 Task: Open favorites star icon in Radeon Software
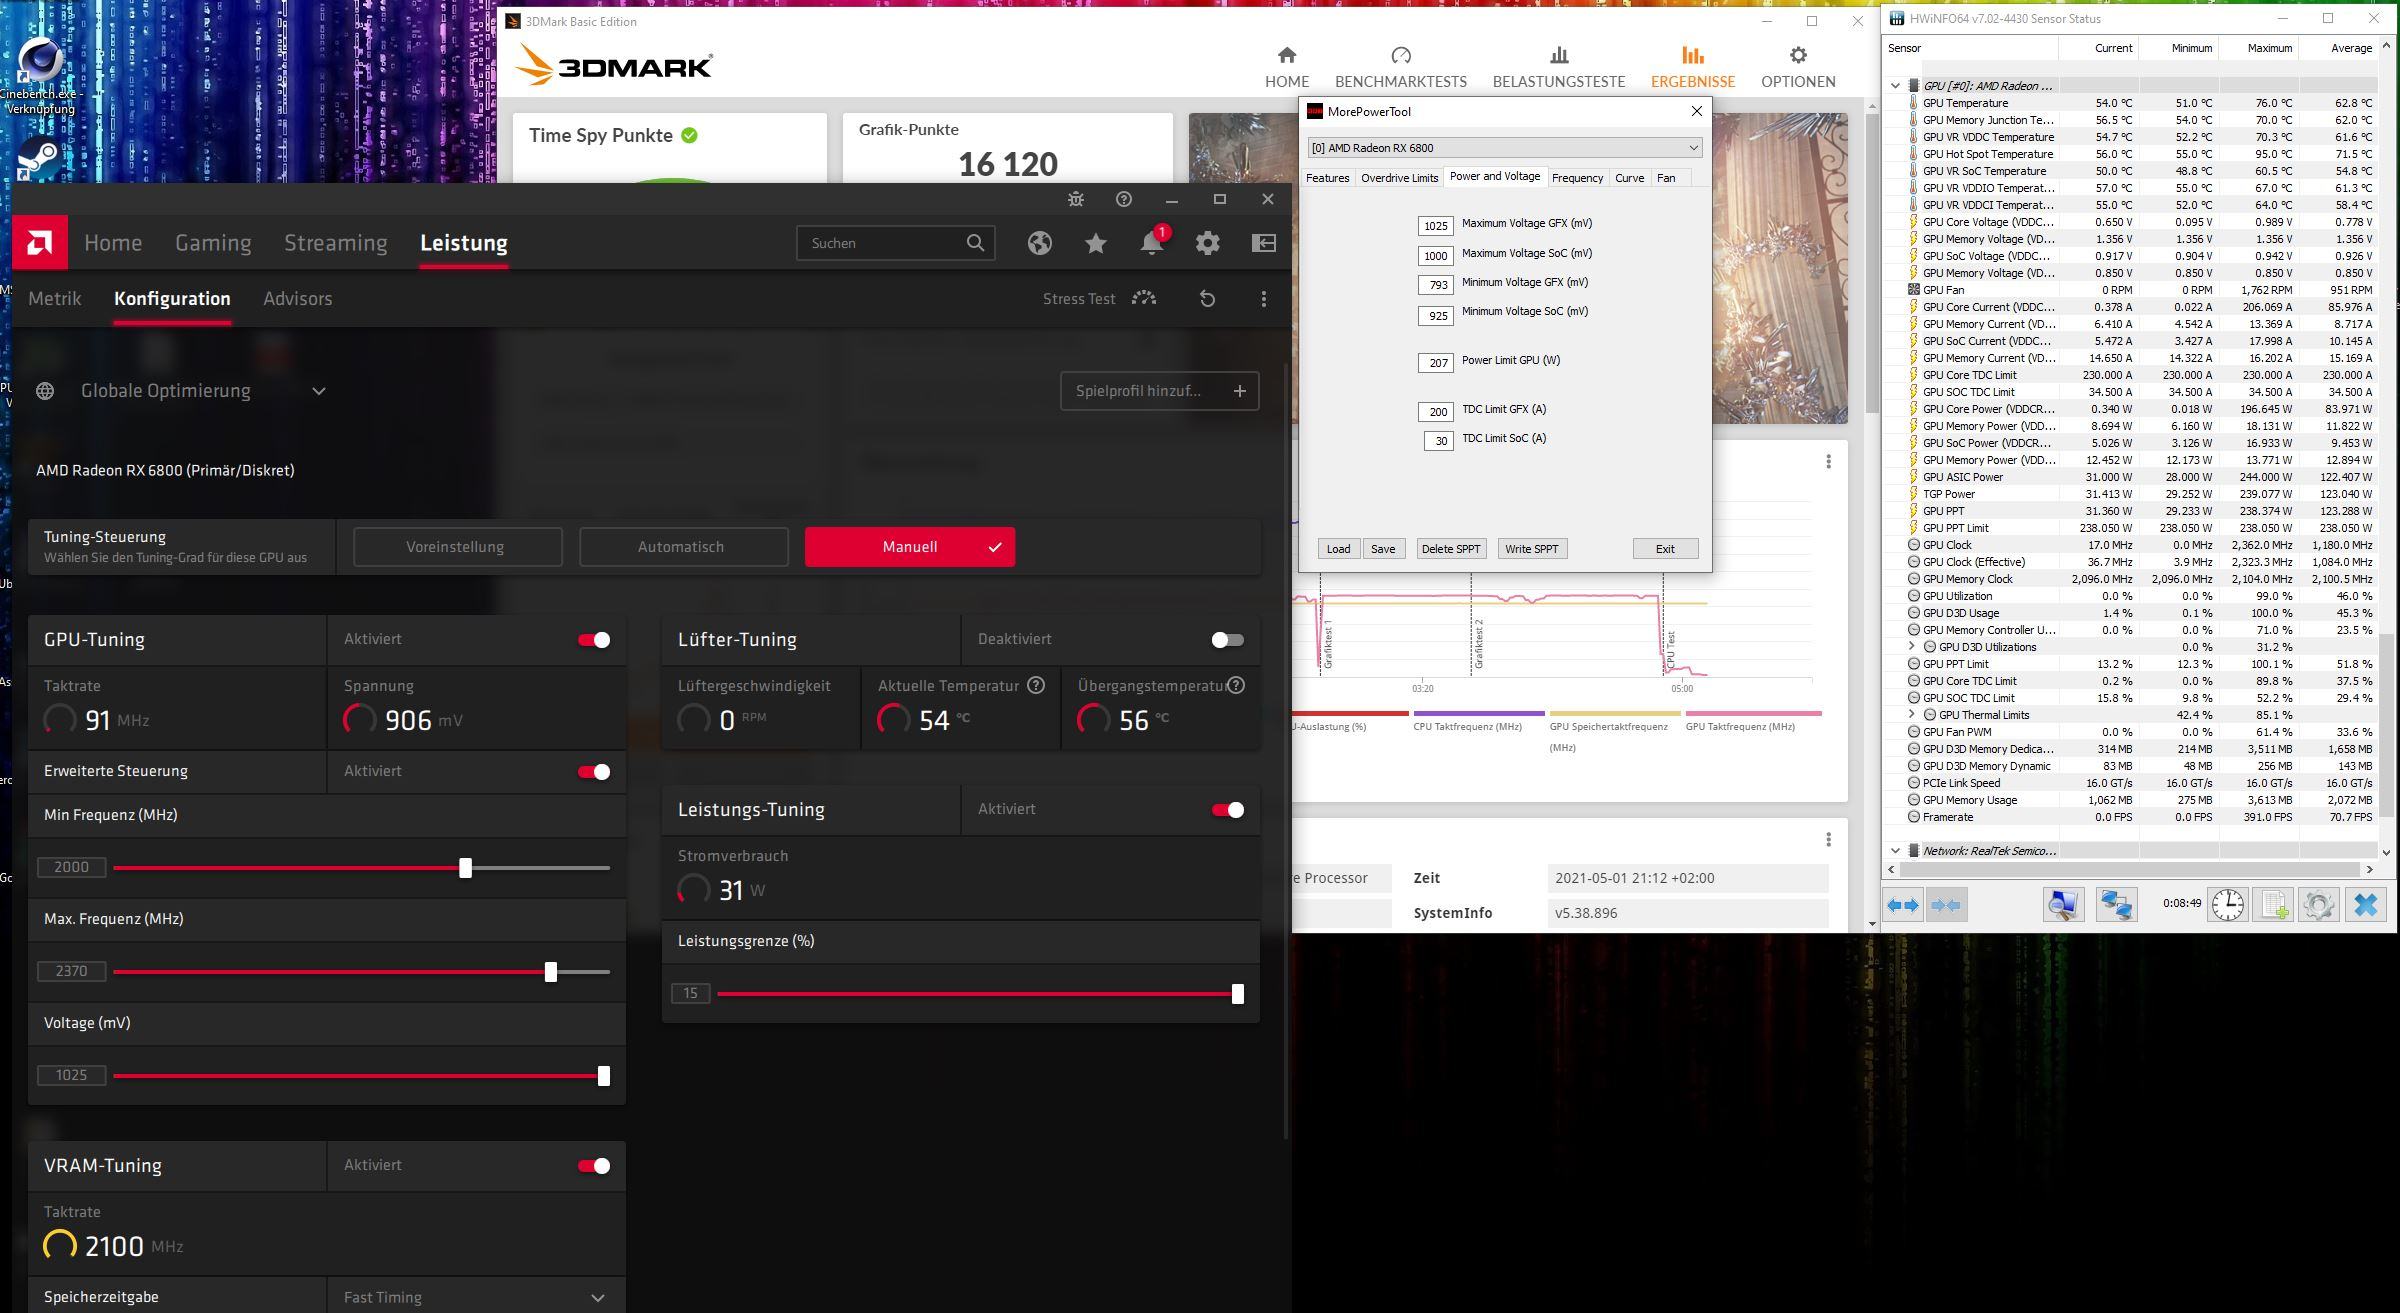pyautogui.click(x=1096, y=243)
